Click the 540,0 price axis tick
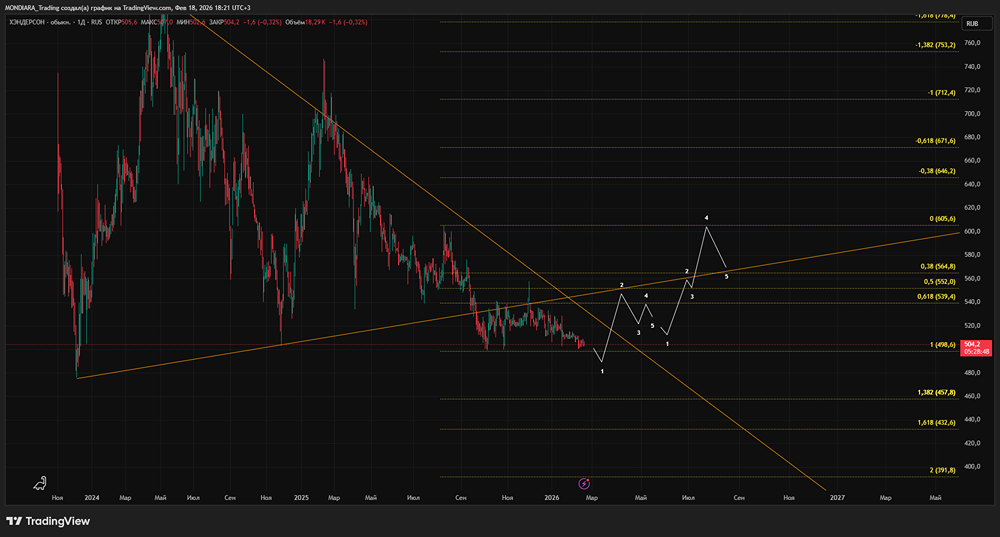Image resolution: width=1000 pixels, height=537 pixels. 973,302
